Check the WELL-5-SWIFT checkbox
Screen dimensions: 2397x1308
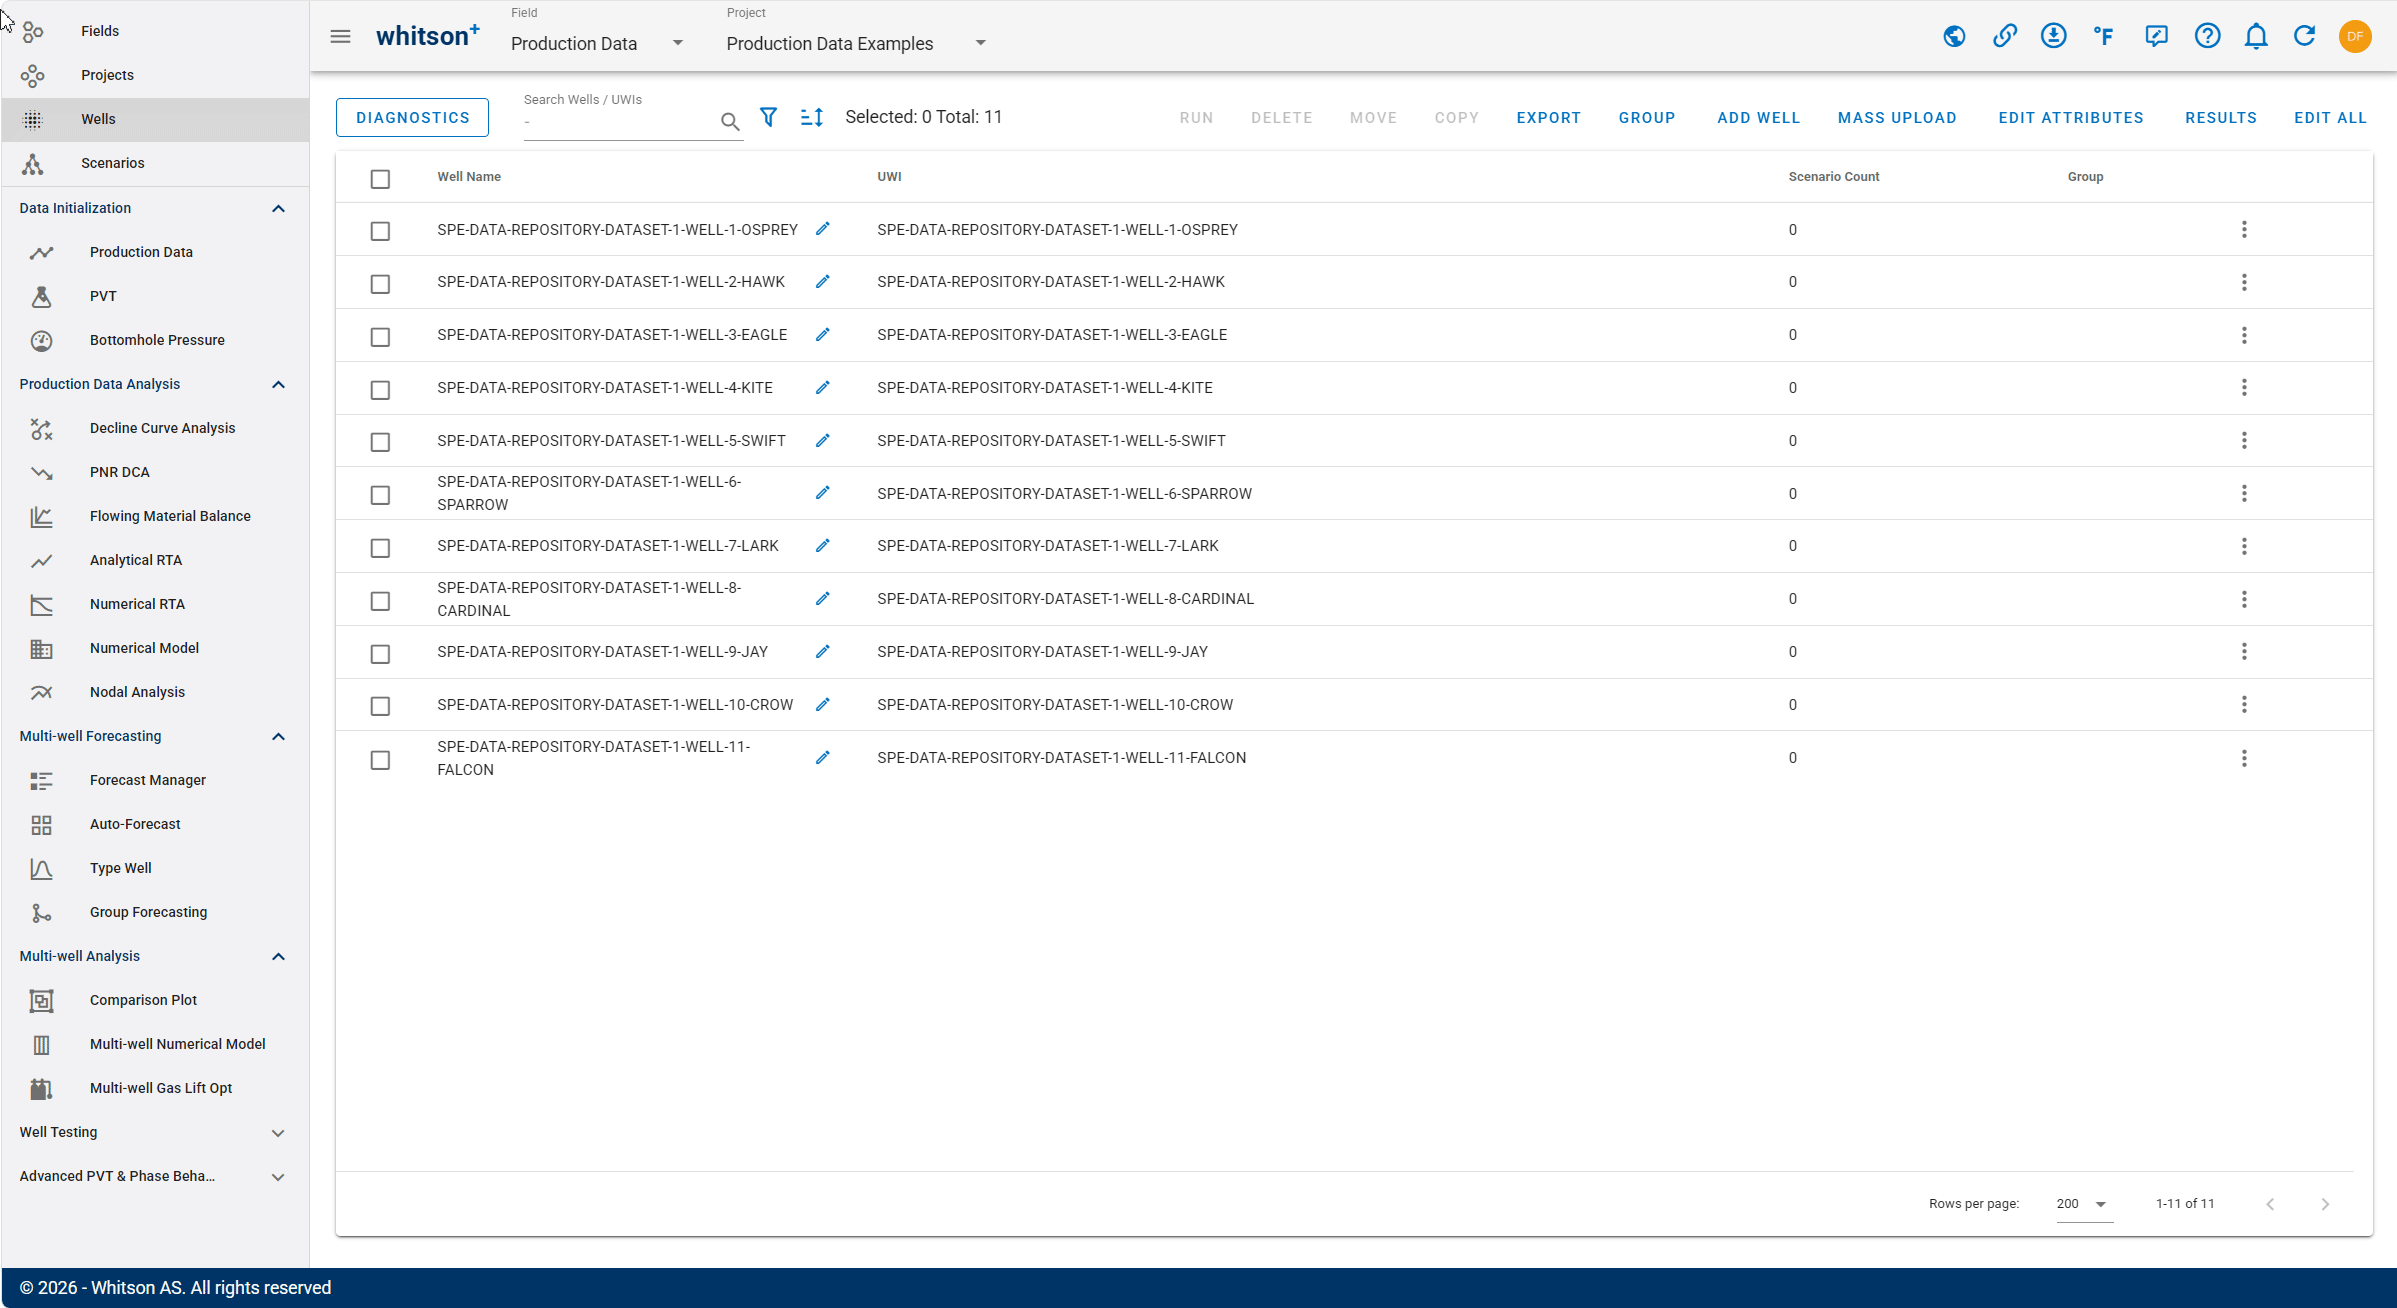380,442
